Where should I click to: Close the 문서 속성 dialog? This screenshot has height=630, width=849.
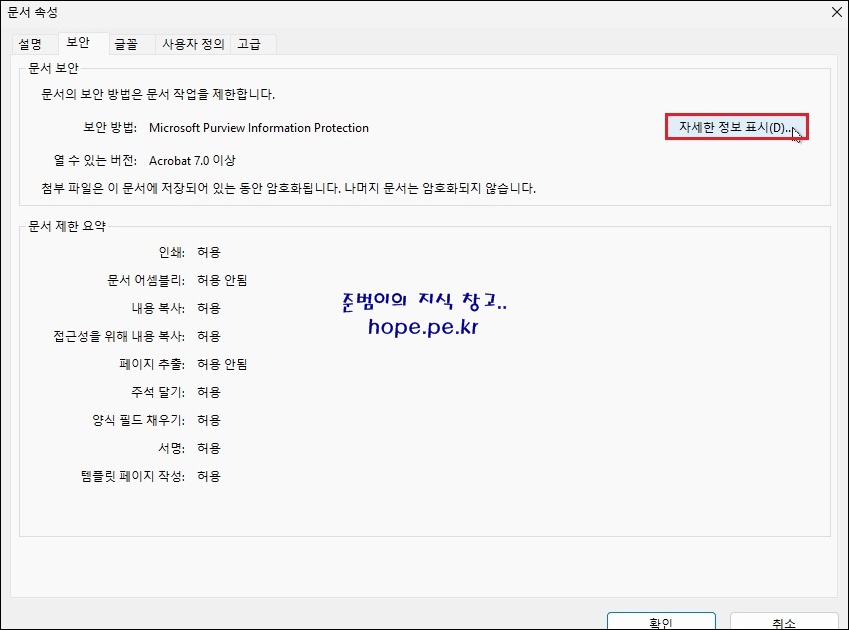tap(837, 12)
